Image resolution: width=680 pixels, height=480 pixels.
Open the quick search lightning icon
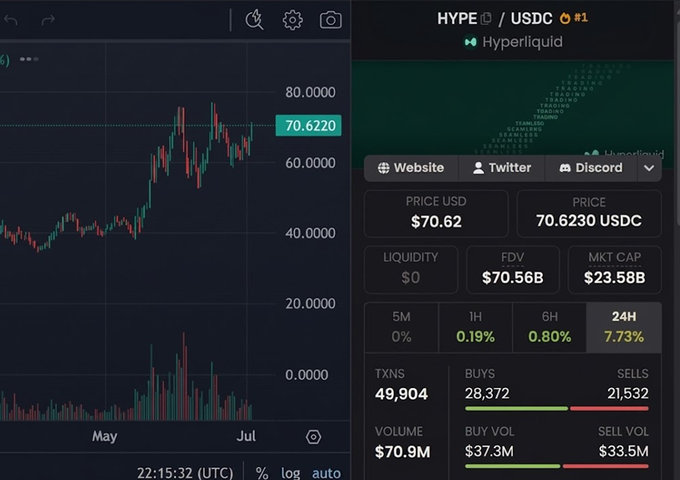[254, 20]
